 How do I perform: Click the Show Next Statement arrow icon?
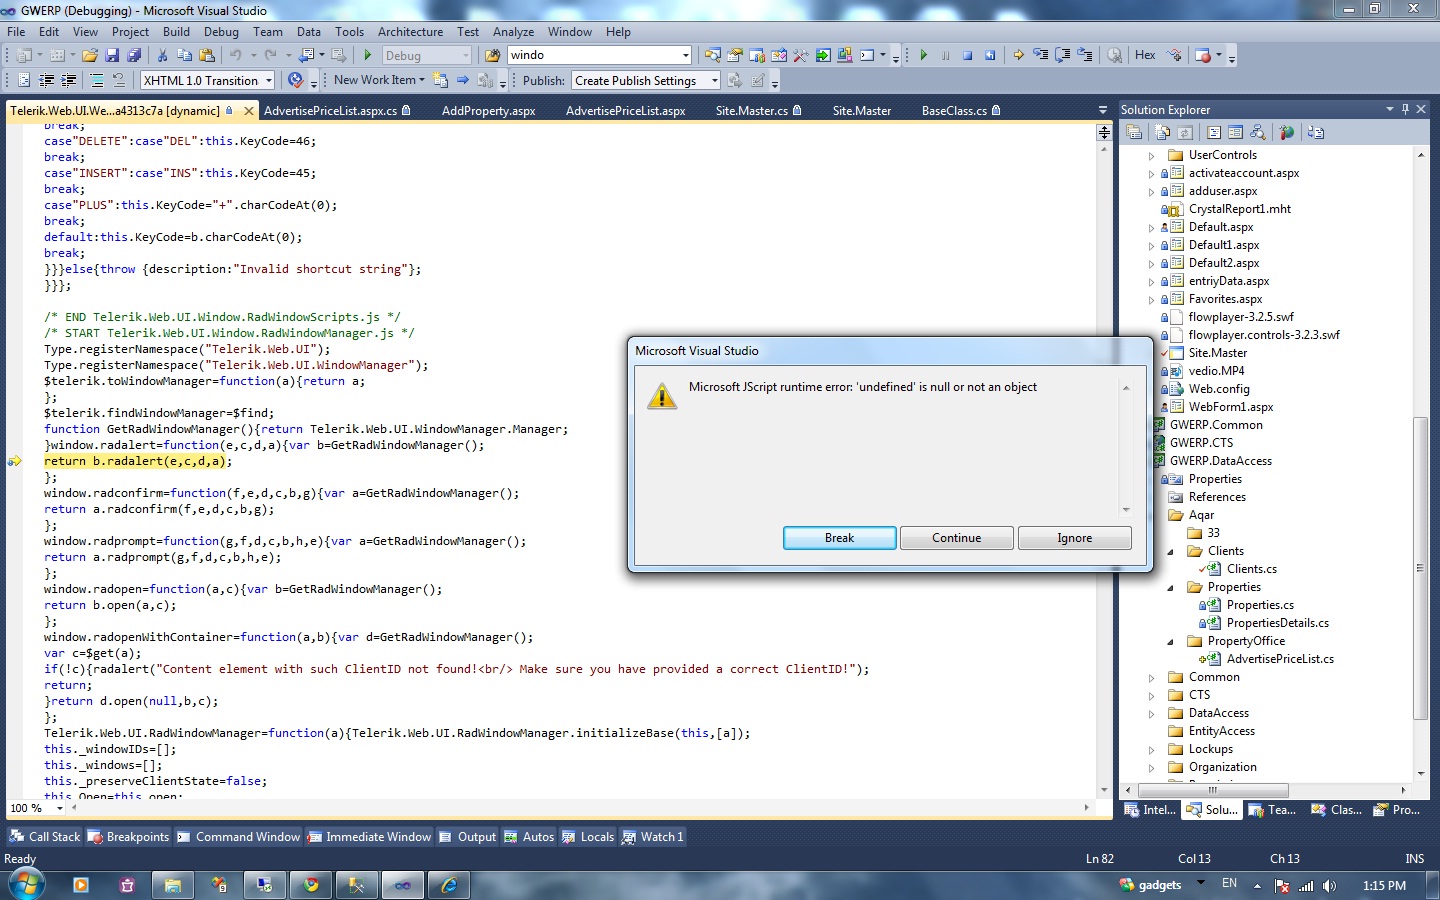[x=1018, y=56]
